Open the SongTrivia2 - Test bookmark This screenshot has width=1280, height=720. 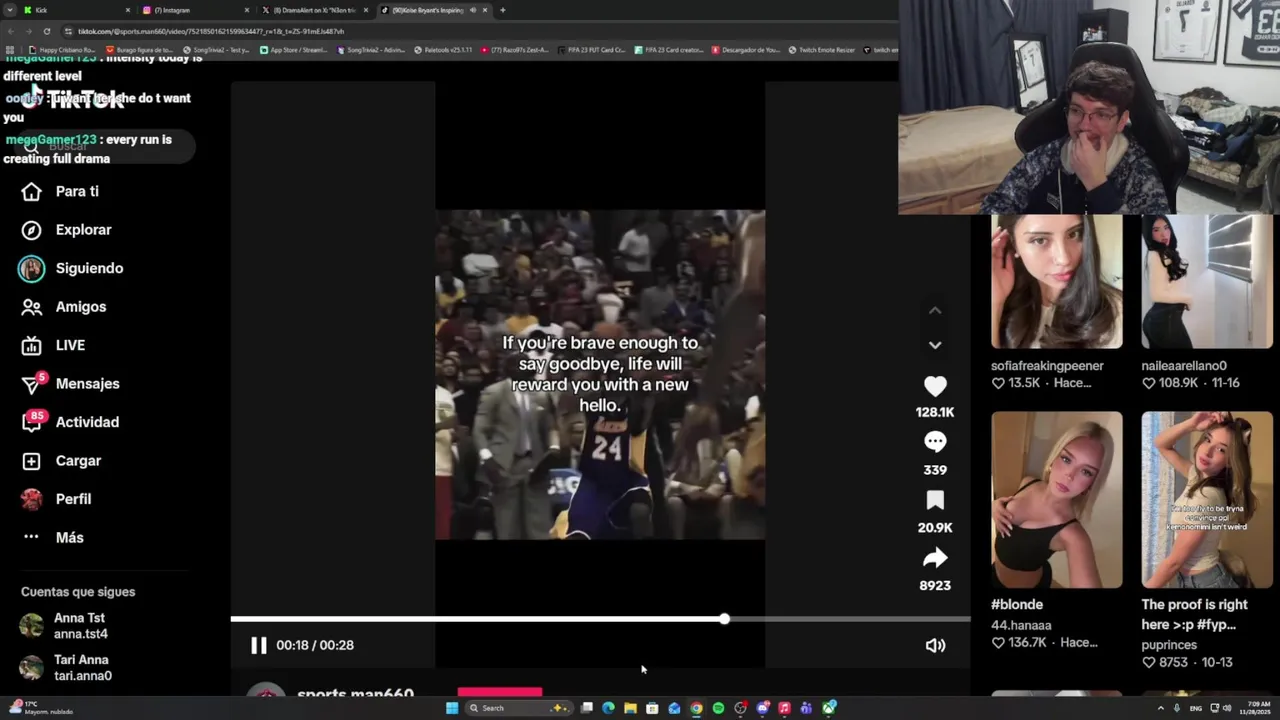point(216,49)
